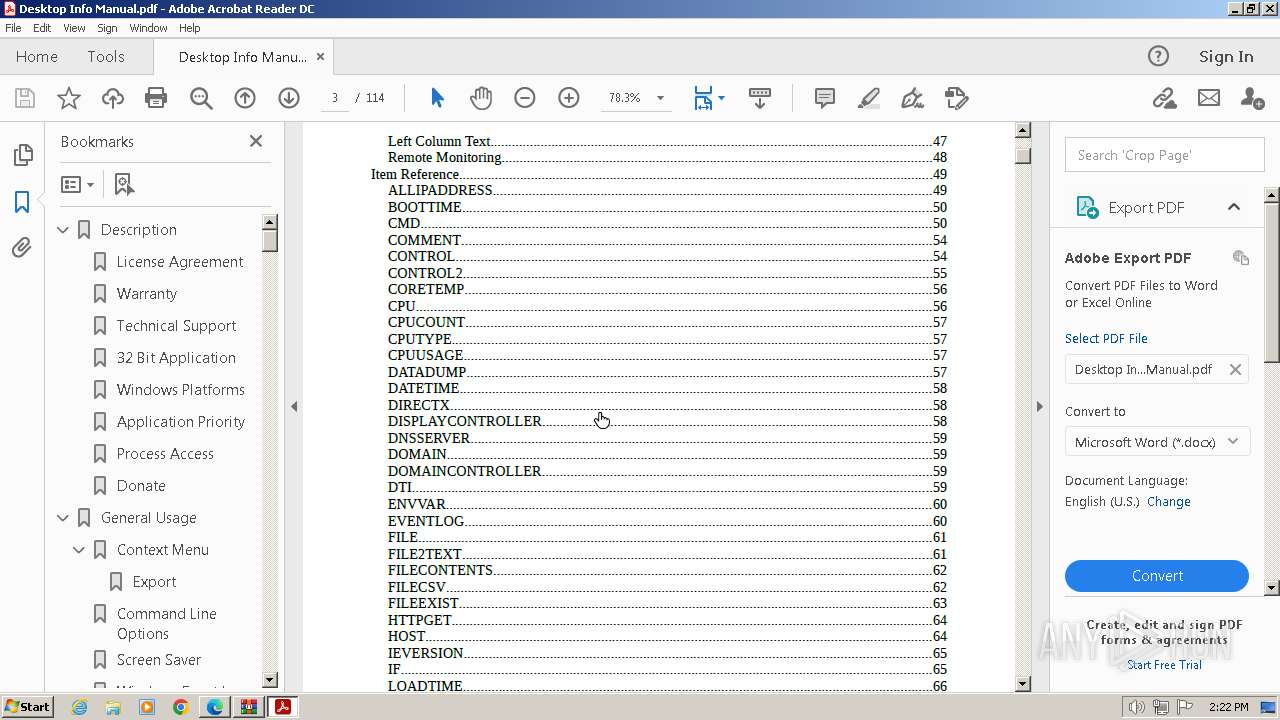This screenshot has height=720, width=1280.
Task: Collapse the Context Menu bookmark
Action: (79, 550)
